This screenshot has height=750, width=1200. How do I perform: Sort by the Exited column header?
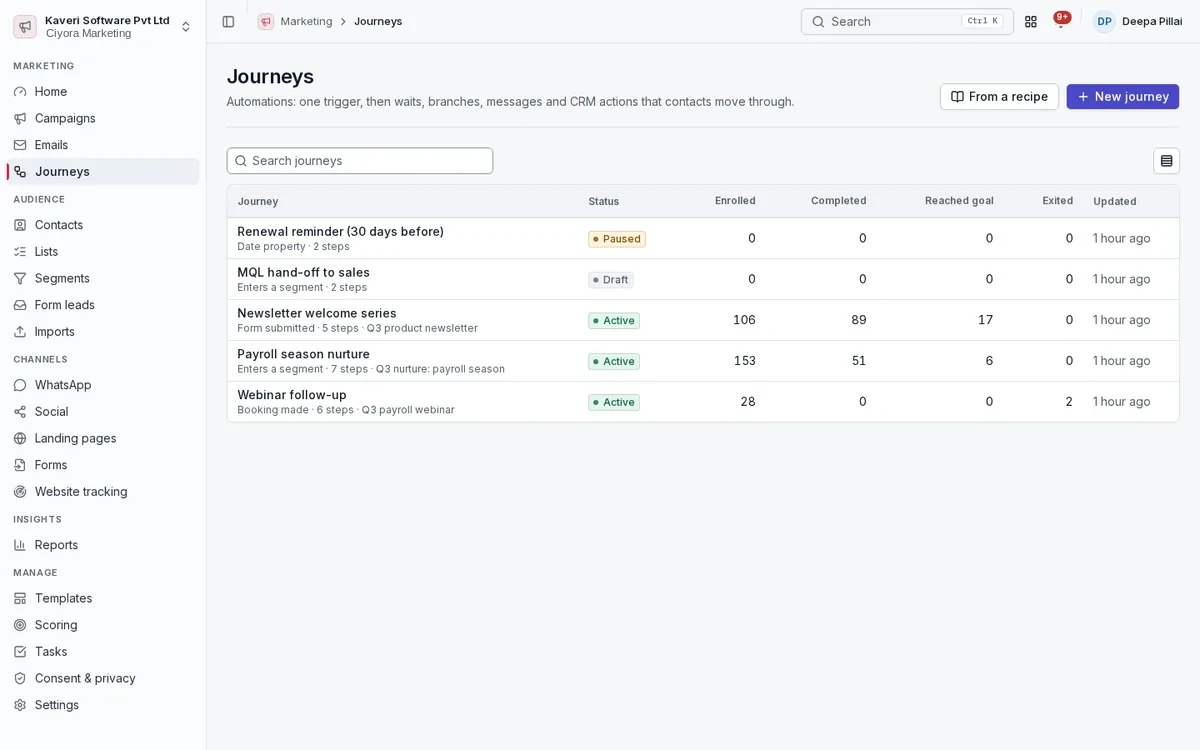coord(1057,201)
